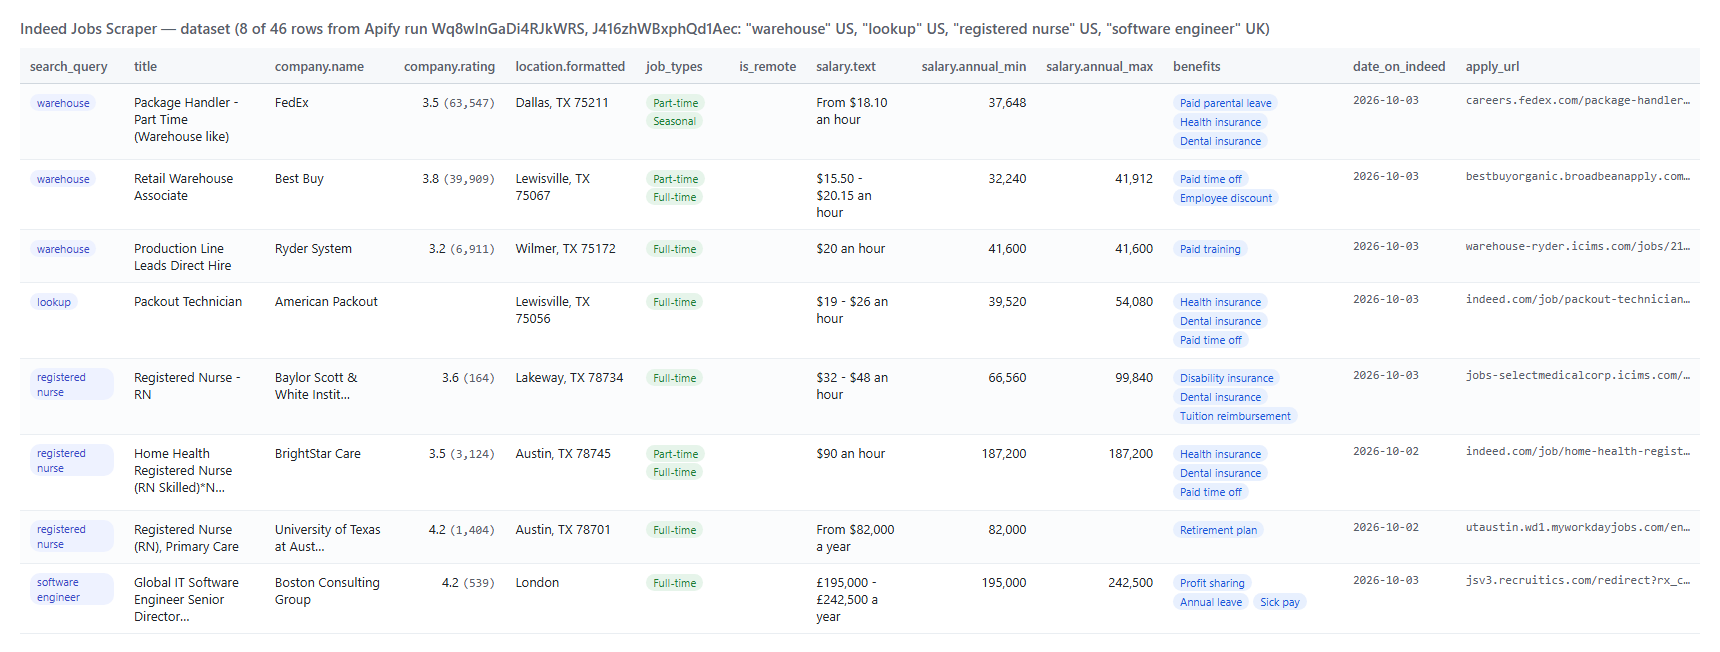The width and height of the screenshot is (1720, 652).
Task: Click the Disability insurance benefit tag
Action: tap(1227, 378)
